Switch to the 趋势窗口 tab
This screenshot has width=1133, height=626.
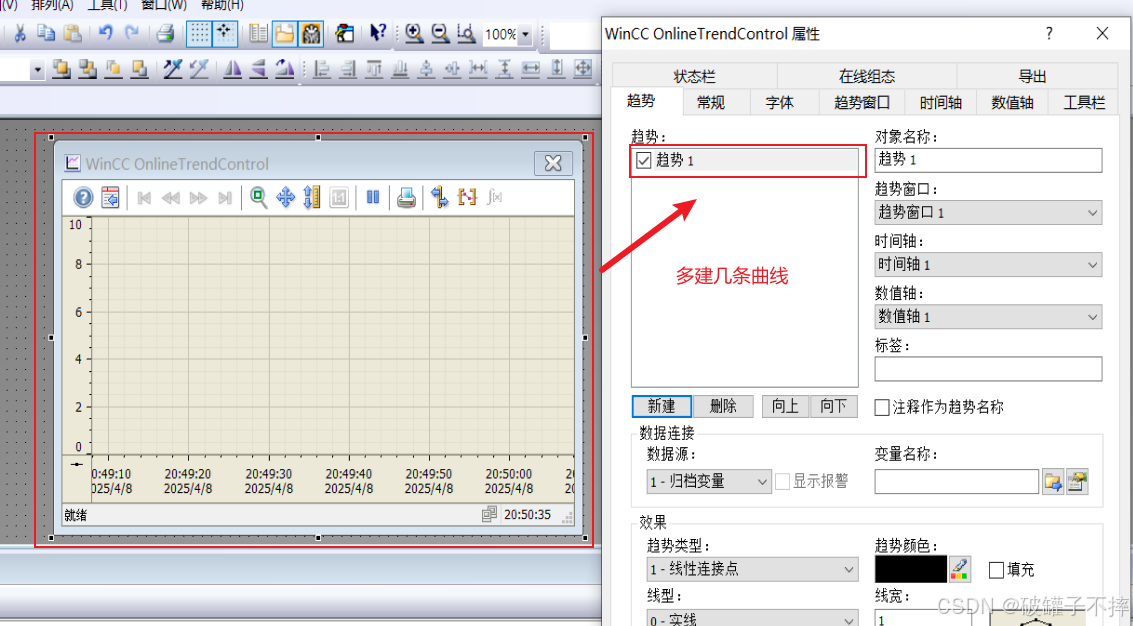[x=861, y=103]
